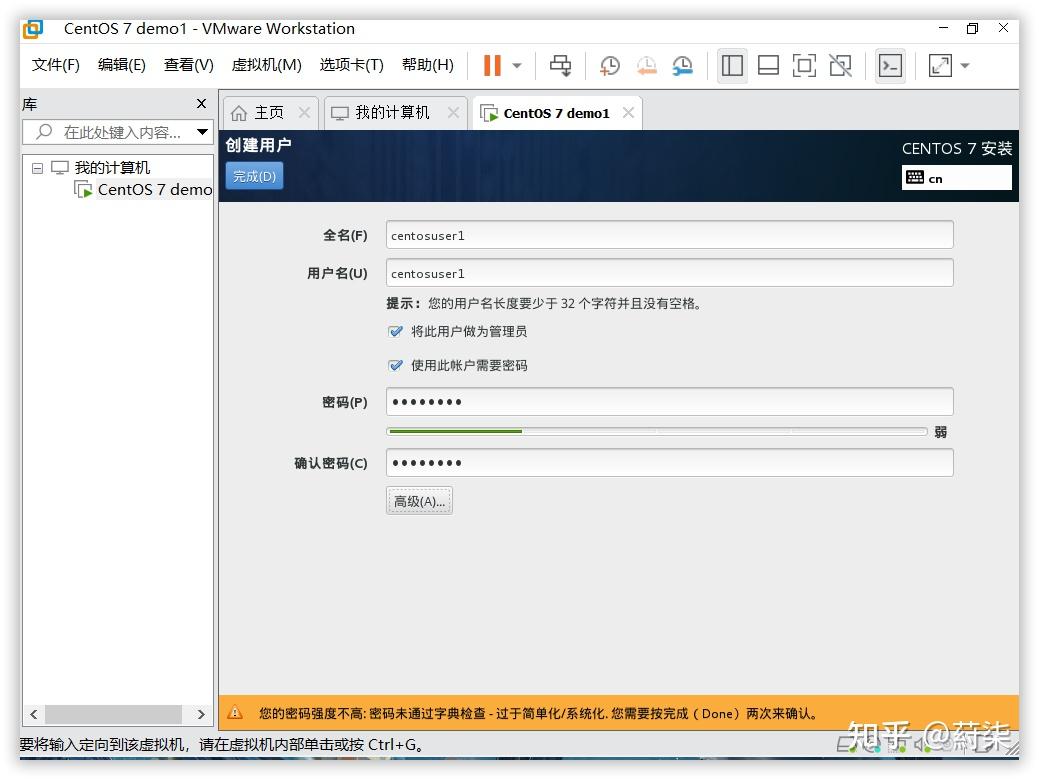Open the 编辑(E) menu
This screenshot has width=1039, height=780.
[x=121, y=65]
